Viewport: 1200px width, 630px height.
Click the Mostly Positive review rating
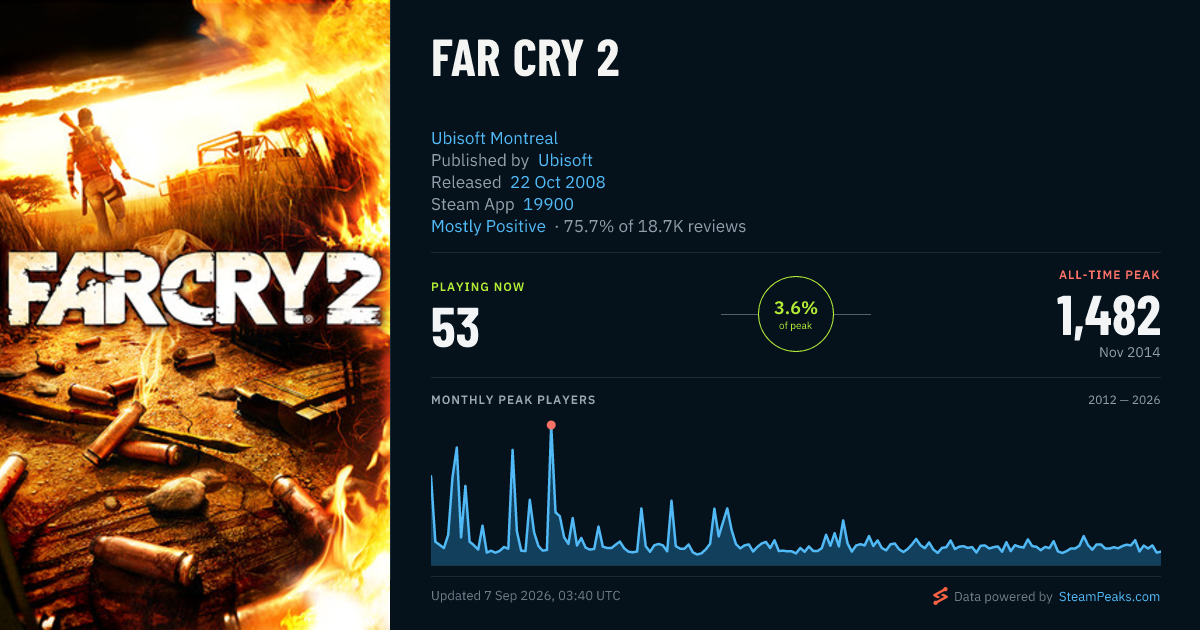488,226
